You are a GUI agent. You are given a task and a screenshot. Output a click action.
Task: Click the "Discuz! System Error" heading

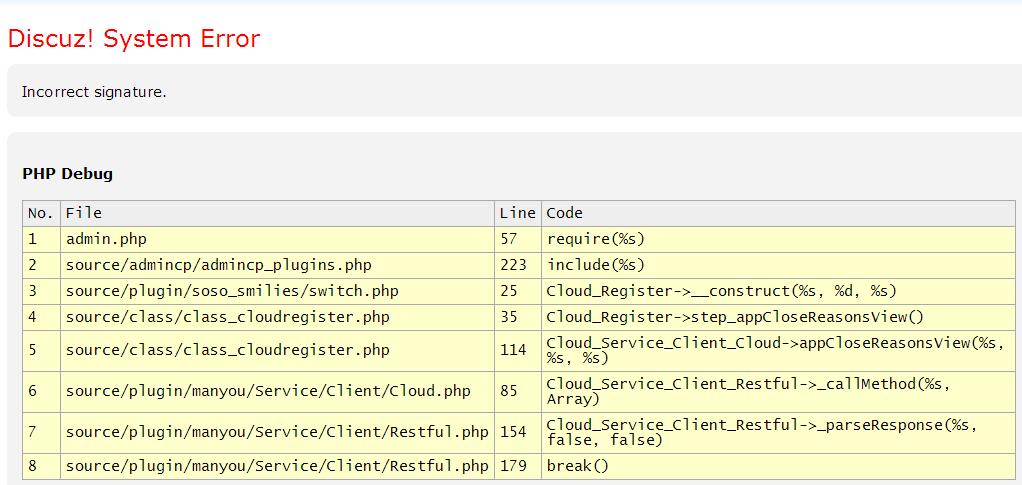click(133, 39)
